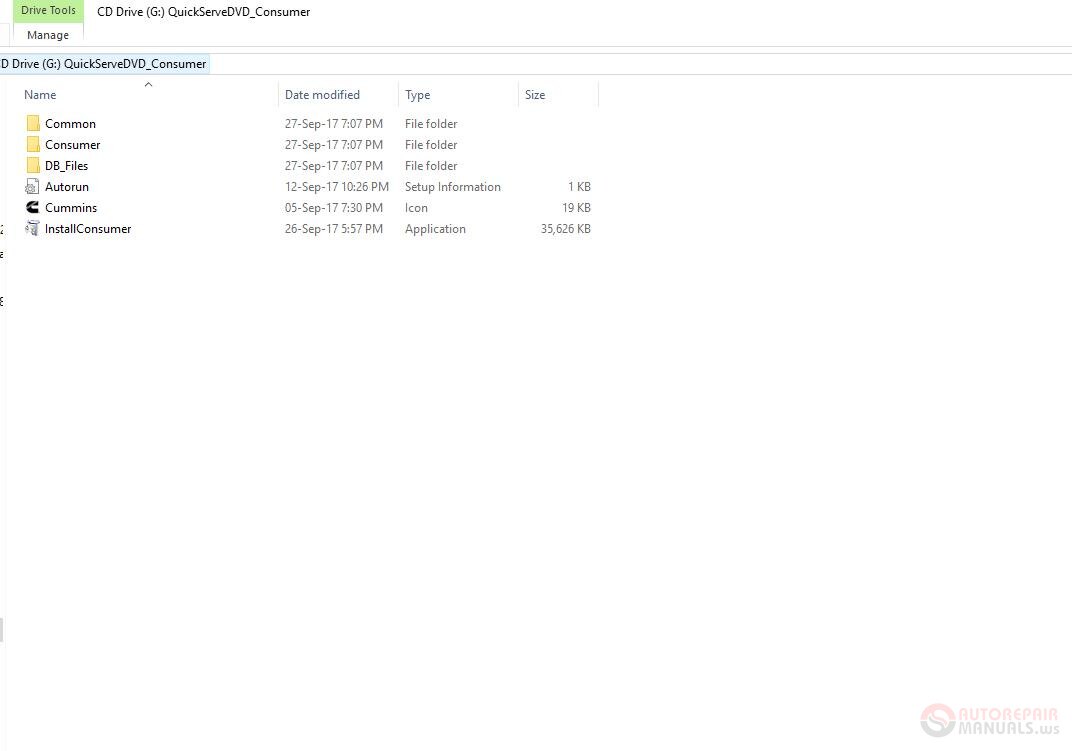Select the file name Common
The width and height of the screenshot is (1072, 751).
click(70, 124)
